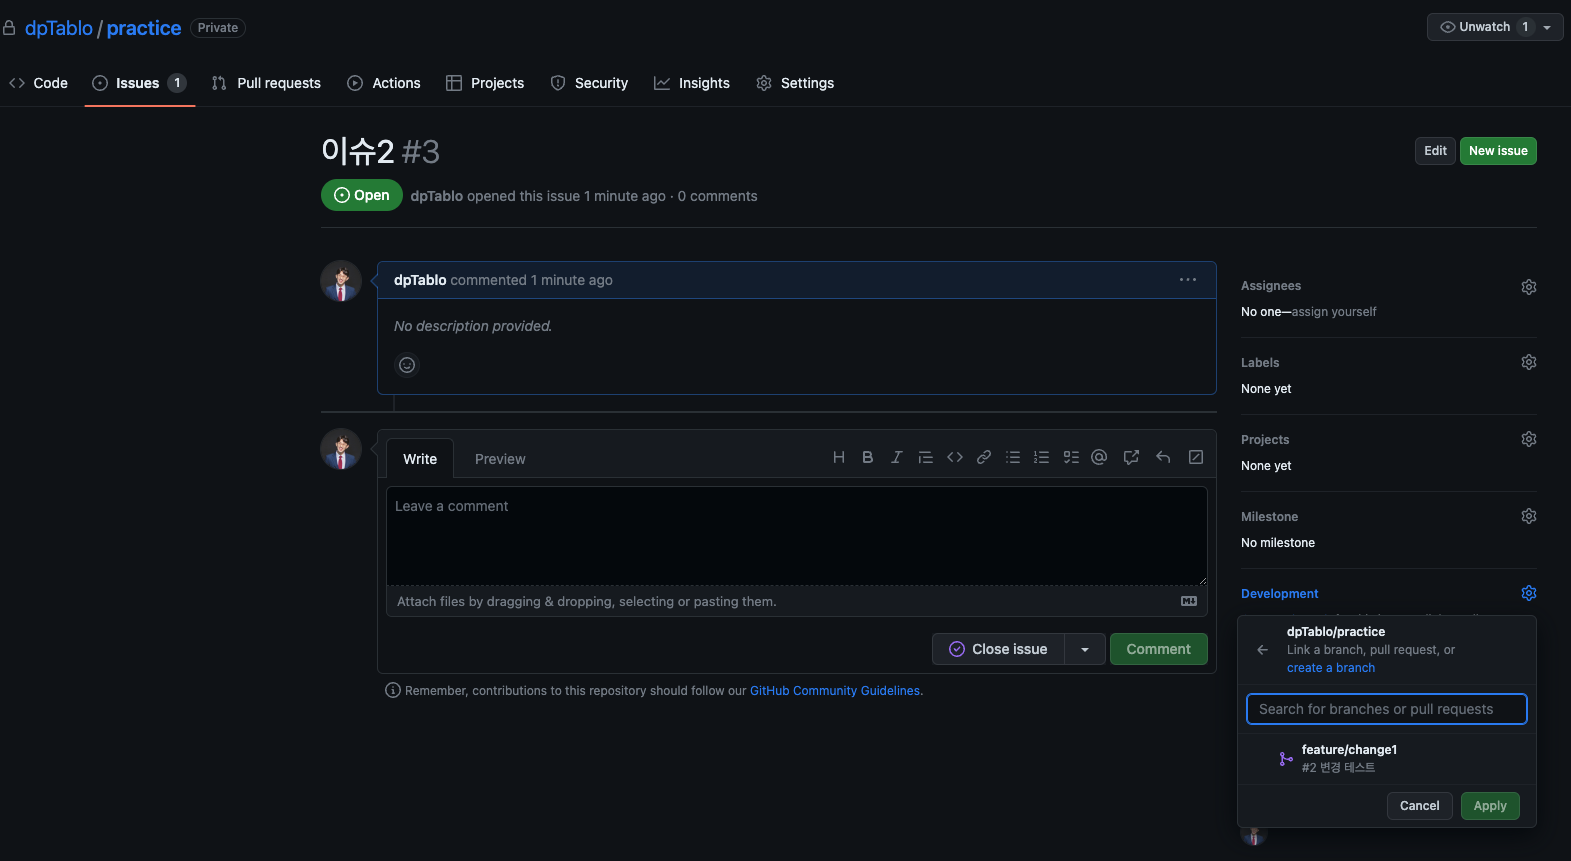The width and height of the screenshot is (1571, 861).
Task: Open the practice repository link
Action: tap(144, 28)
